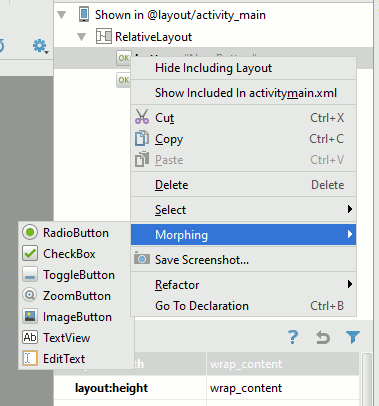Open the Refactor submenu

pyautogui.click(x=244, y=285)
